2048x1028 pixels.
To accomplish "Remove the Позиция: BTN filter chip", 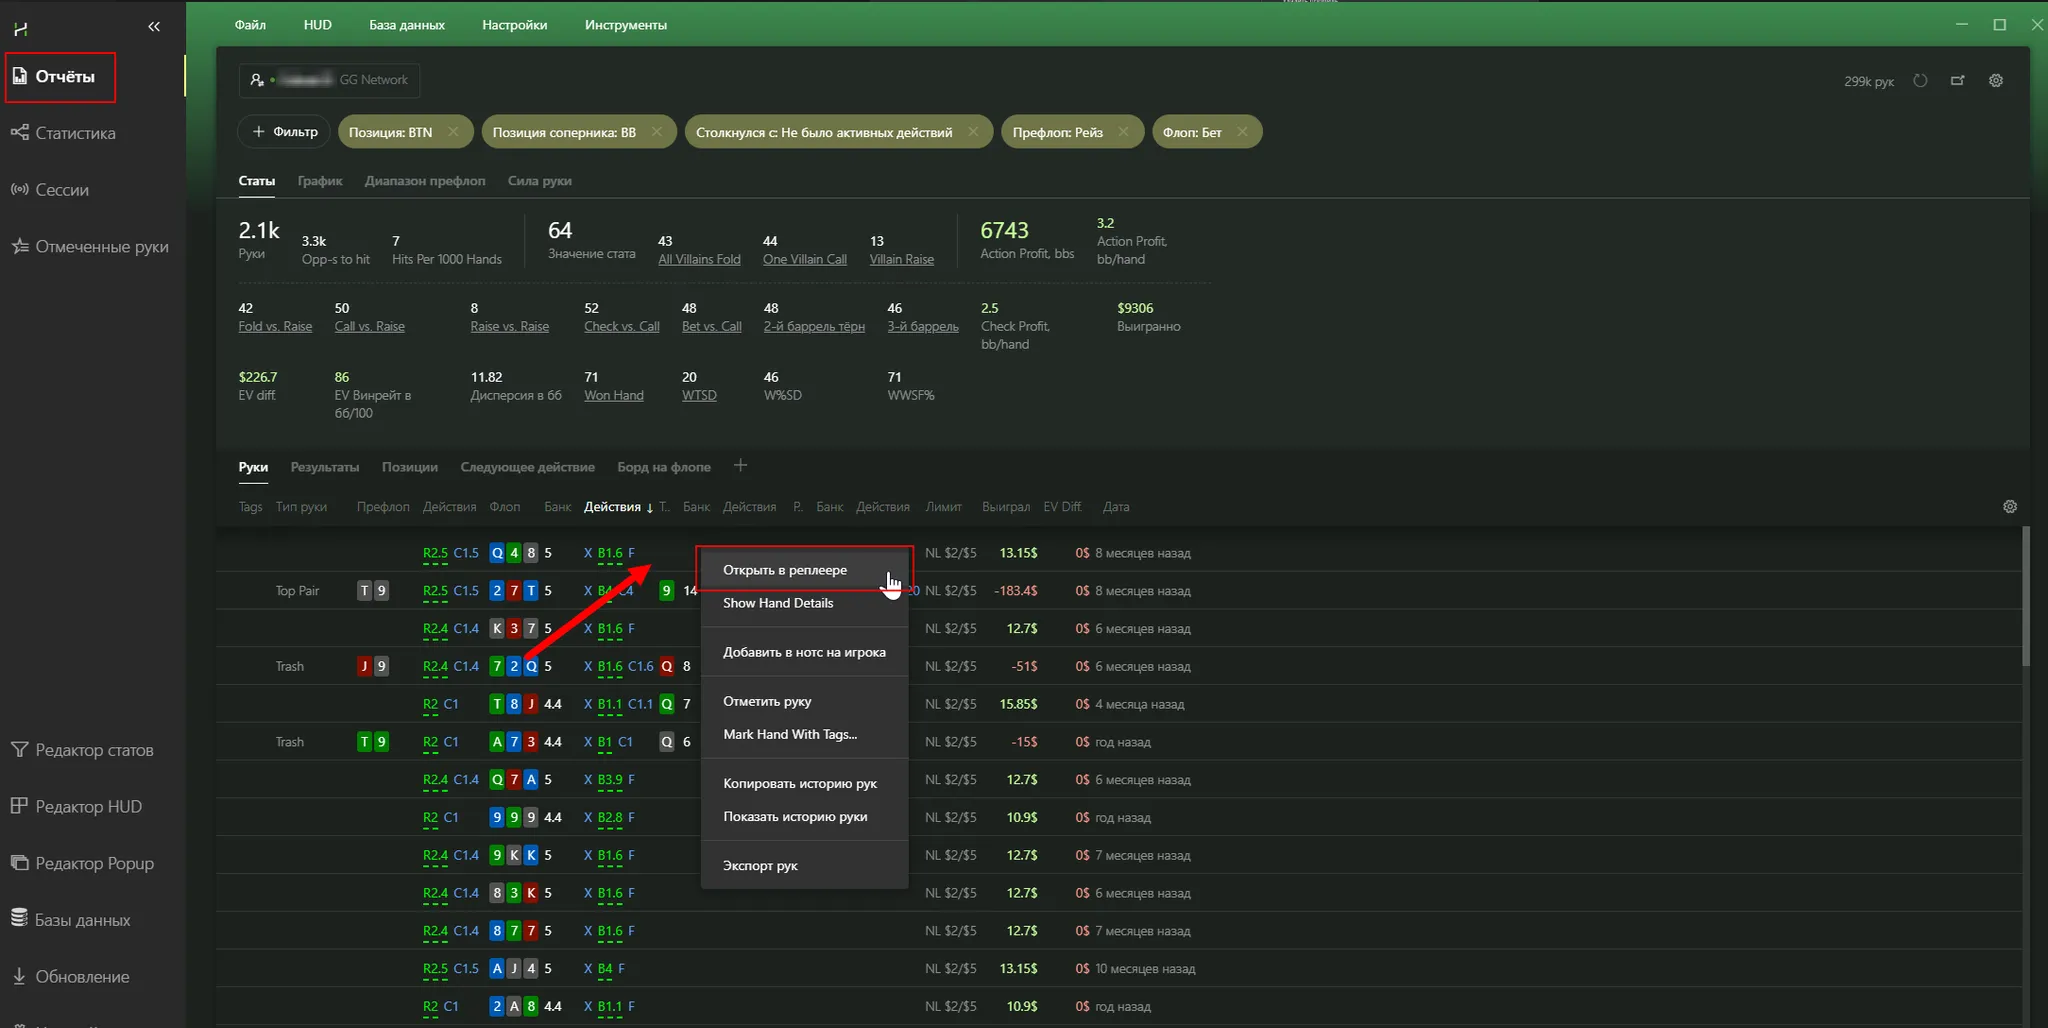I will tap(454, 132).
